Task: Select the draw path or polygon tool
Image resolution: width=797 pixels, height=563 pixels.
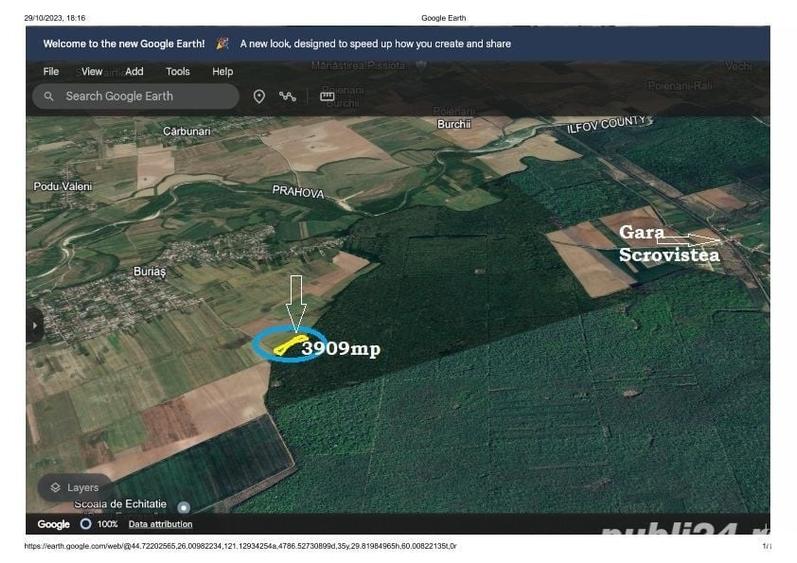Action: pyautogui.click(x=288, y=96)
